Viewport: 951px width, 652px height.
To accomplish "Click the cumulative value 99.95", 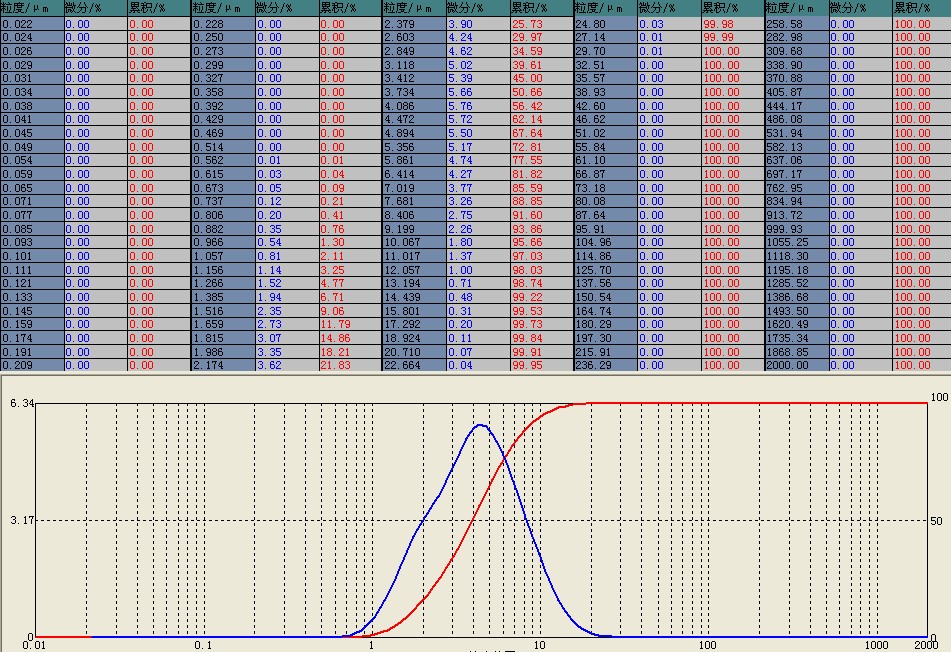I will point(527,365).
